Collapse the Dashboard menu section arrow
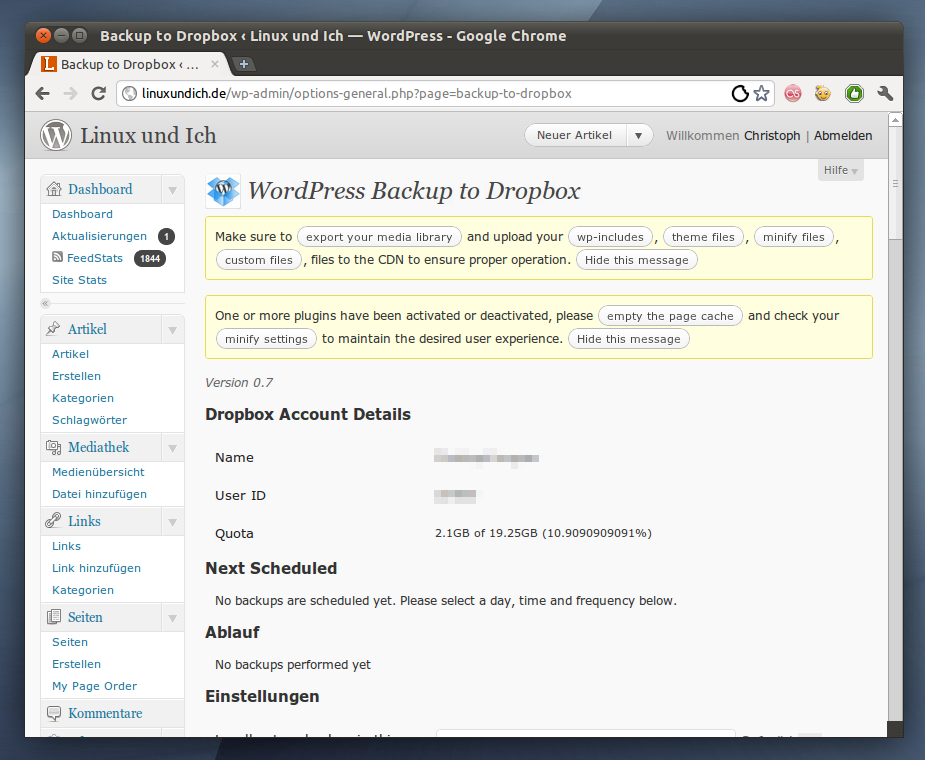 point(172,190)
